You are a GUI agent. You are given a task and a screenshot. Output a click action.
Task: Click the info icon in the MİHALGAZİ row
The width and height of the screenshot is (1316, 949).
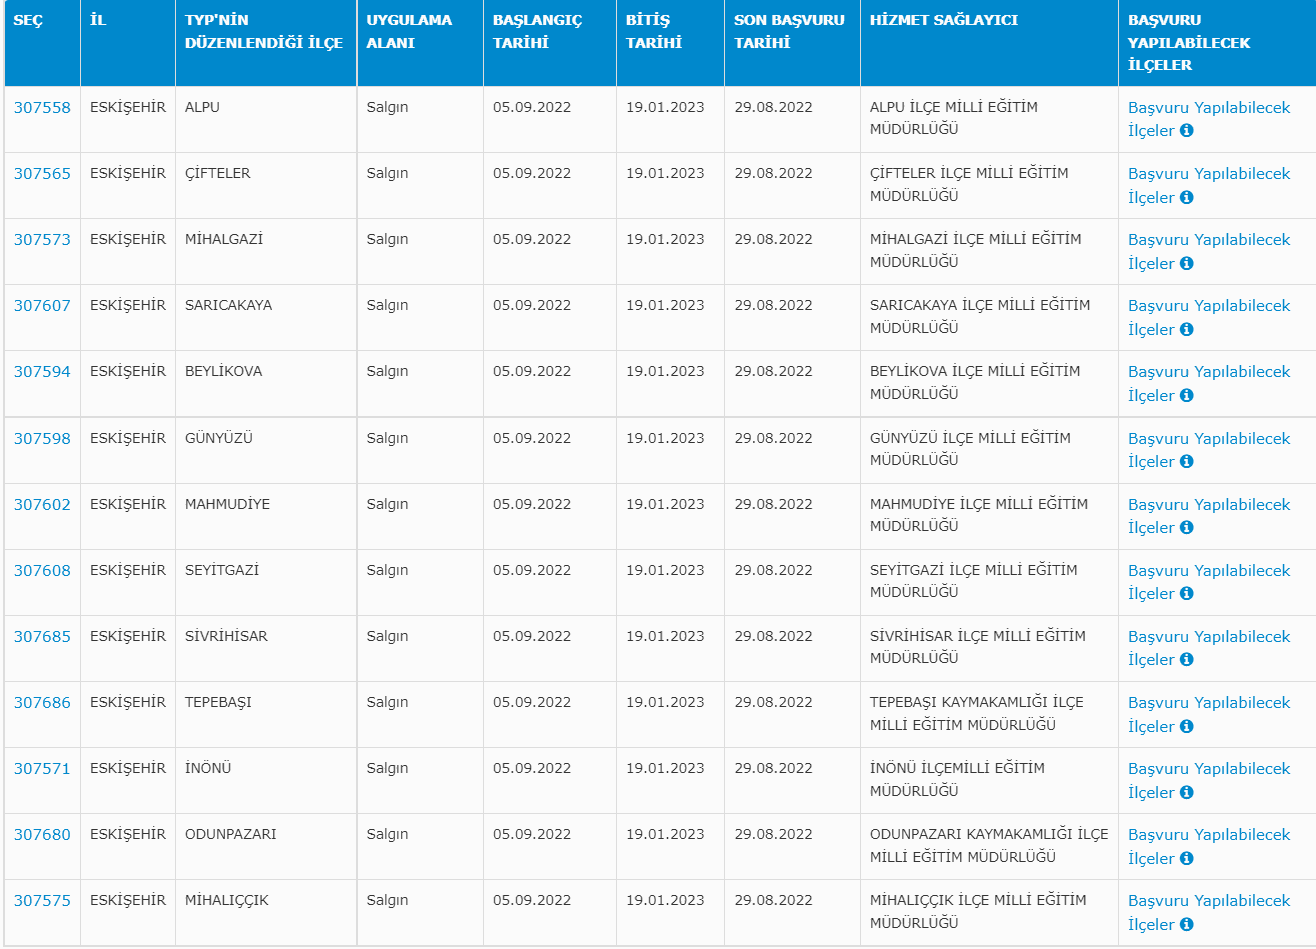coord(1187,263)
